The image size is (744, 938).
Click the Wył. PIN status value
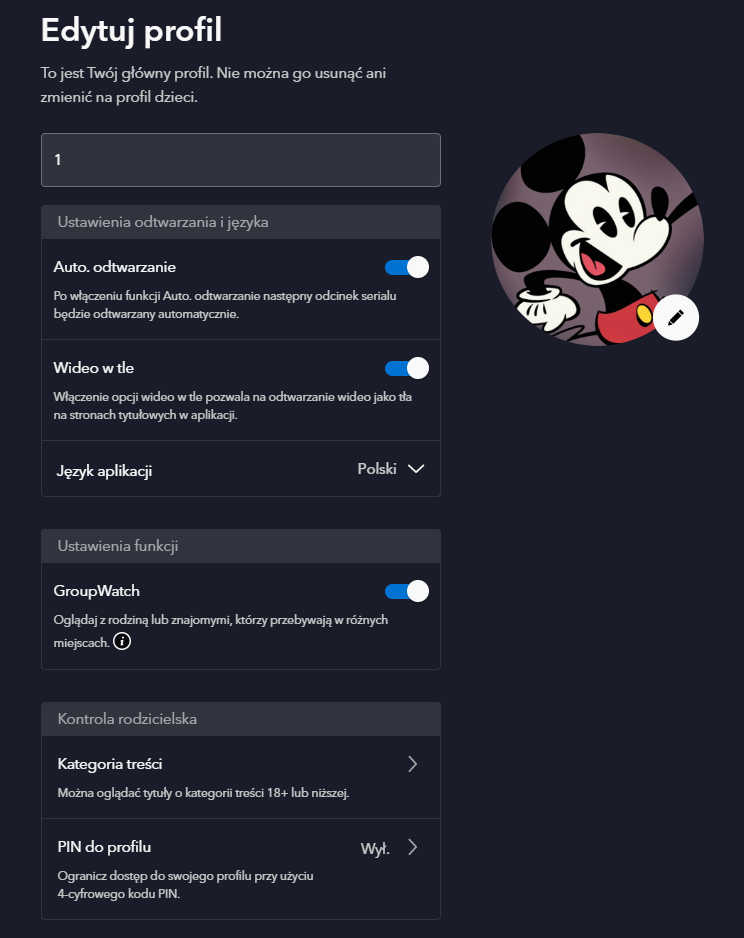coord(376,848)
